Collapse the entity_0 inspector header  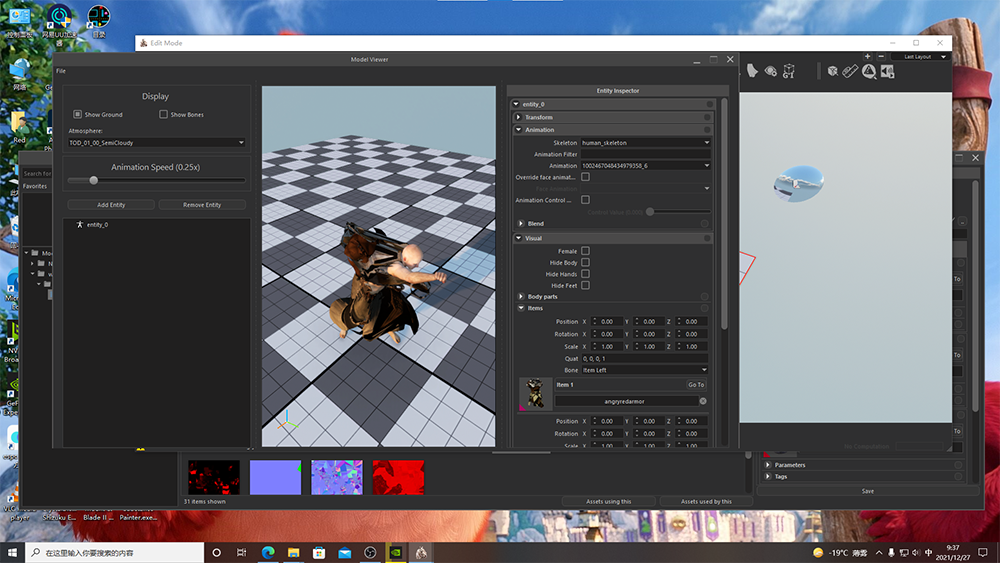tap(516, 104)
